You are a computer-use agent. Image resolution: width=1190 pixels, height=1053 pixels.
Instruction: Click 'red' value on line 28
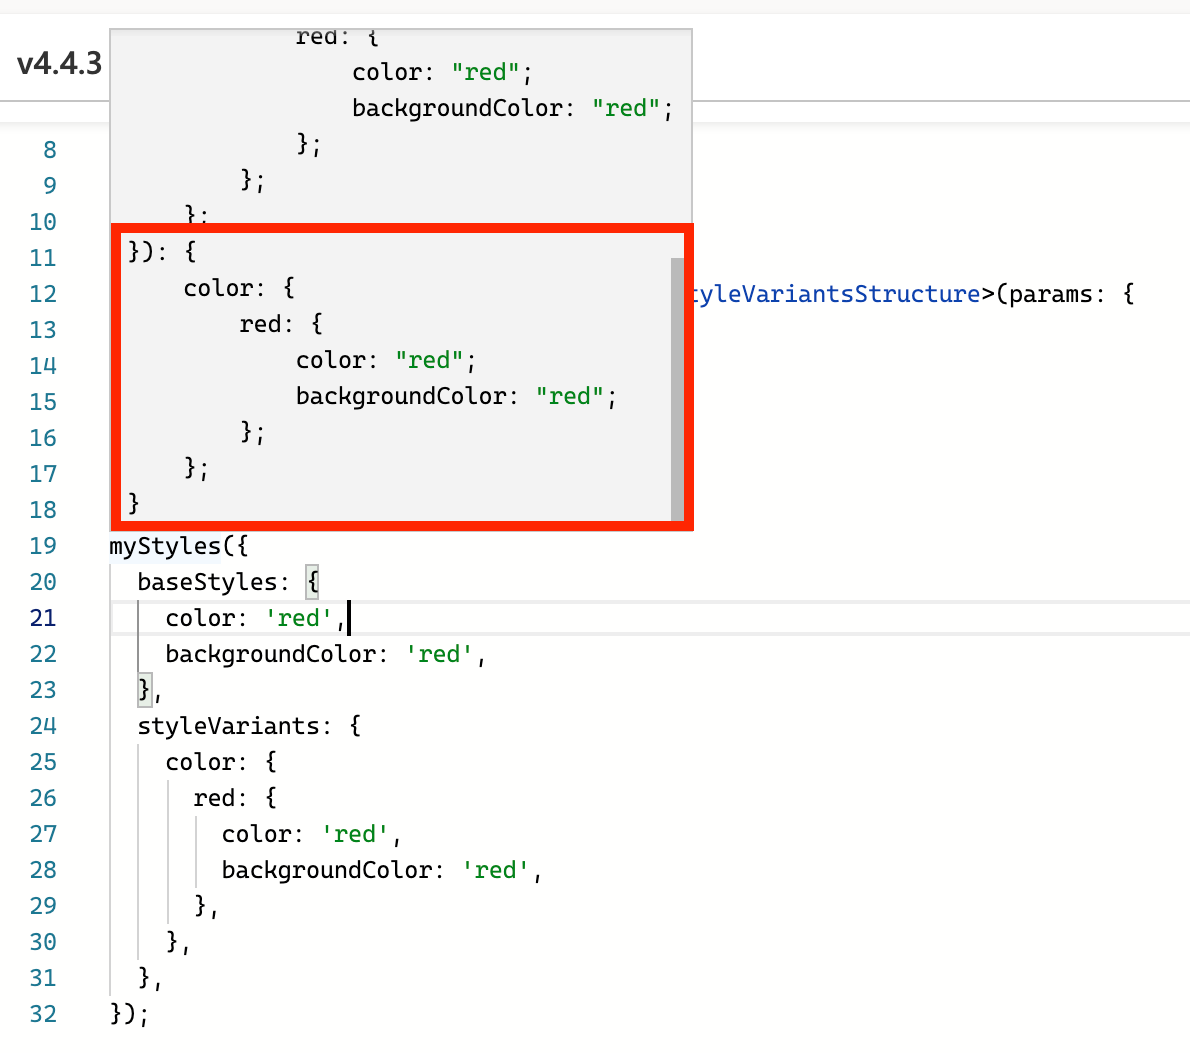tap(496, 870)
